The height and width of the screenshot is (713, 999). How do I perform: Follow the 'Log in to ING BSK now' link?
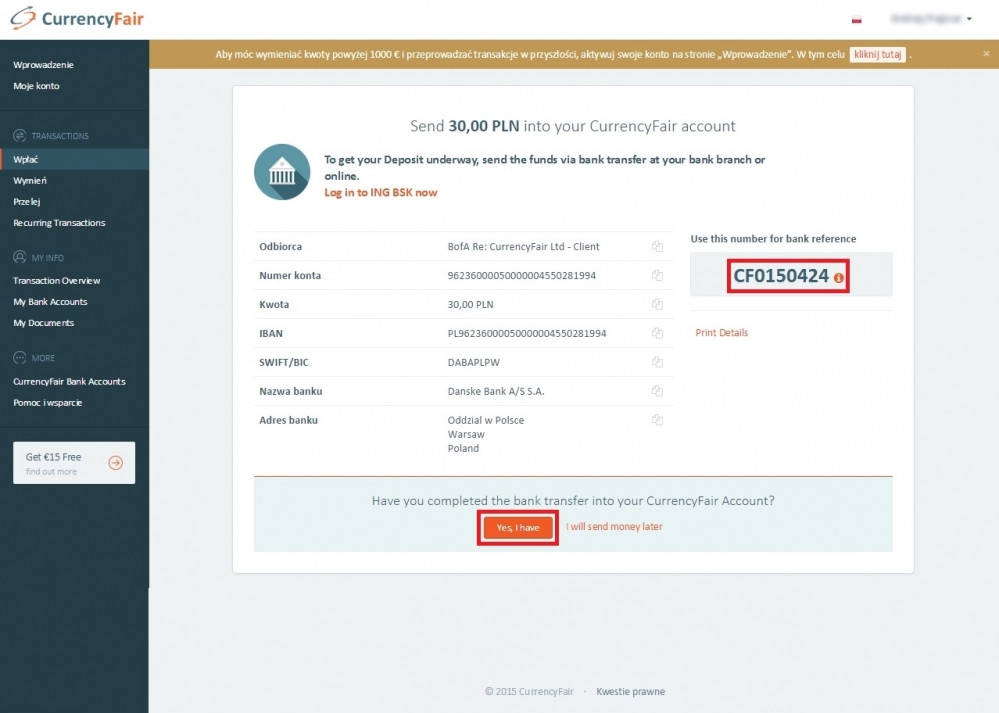coord(381,192)
